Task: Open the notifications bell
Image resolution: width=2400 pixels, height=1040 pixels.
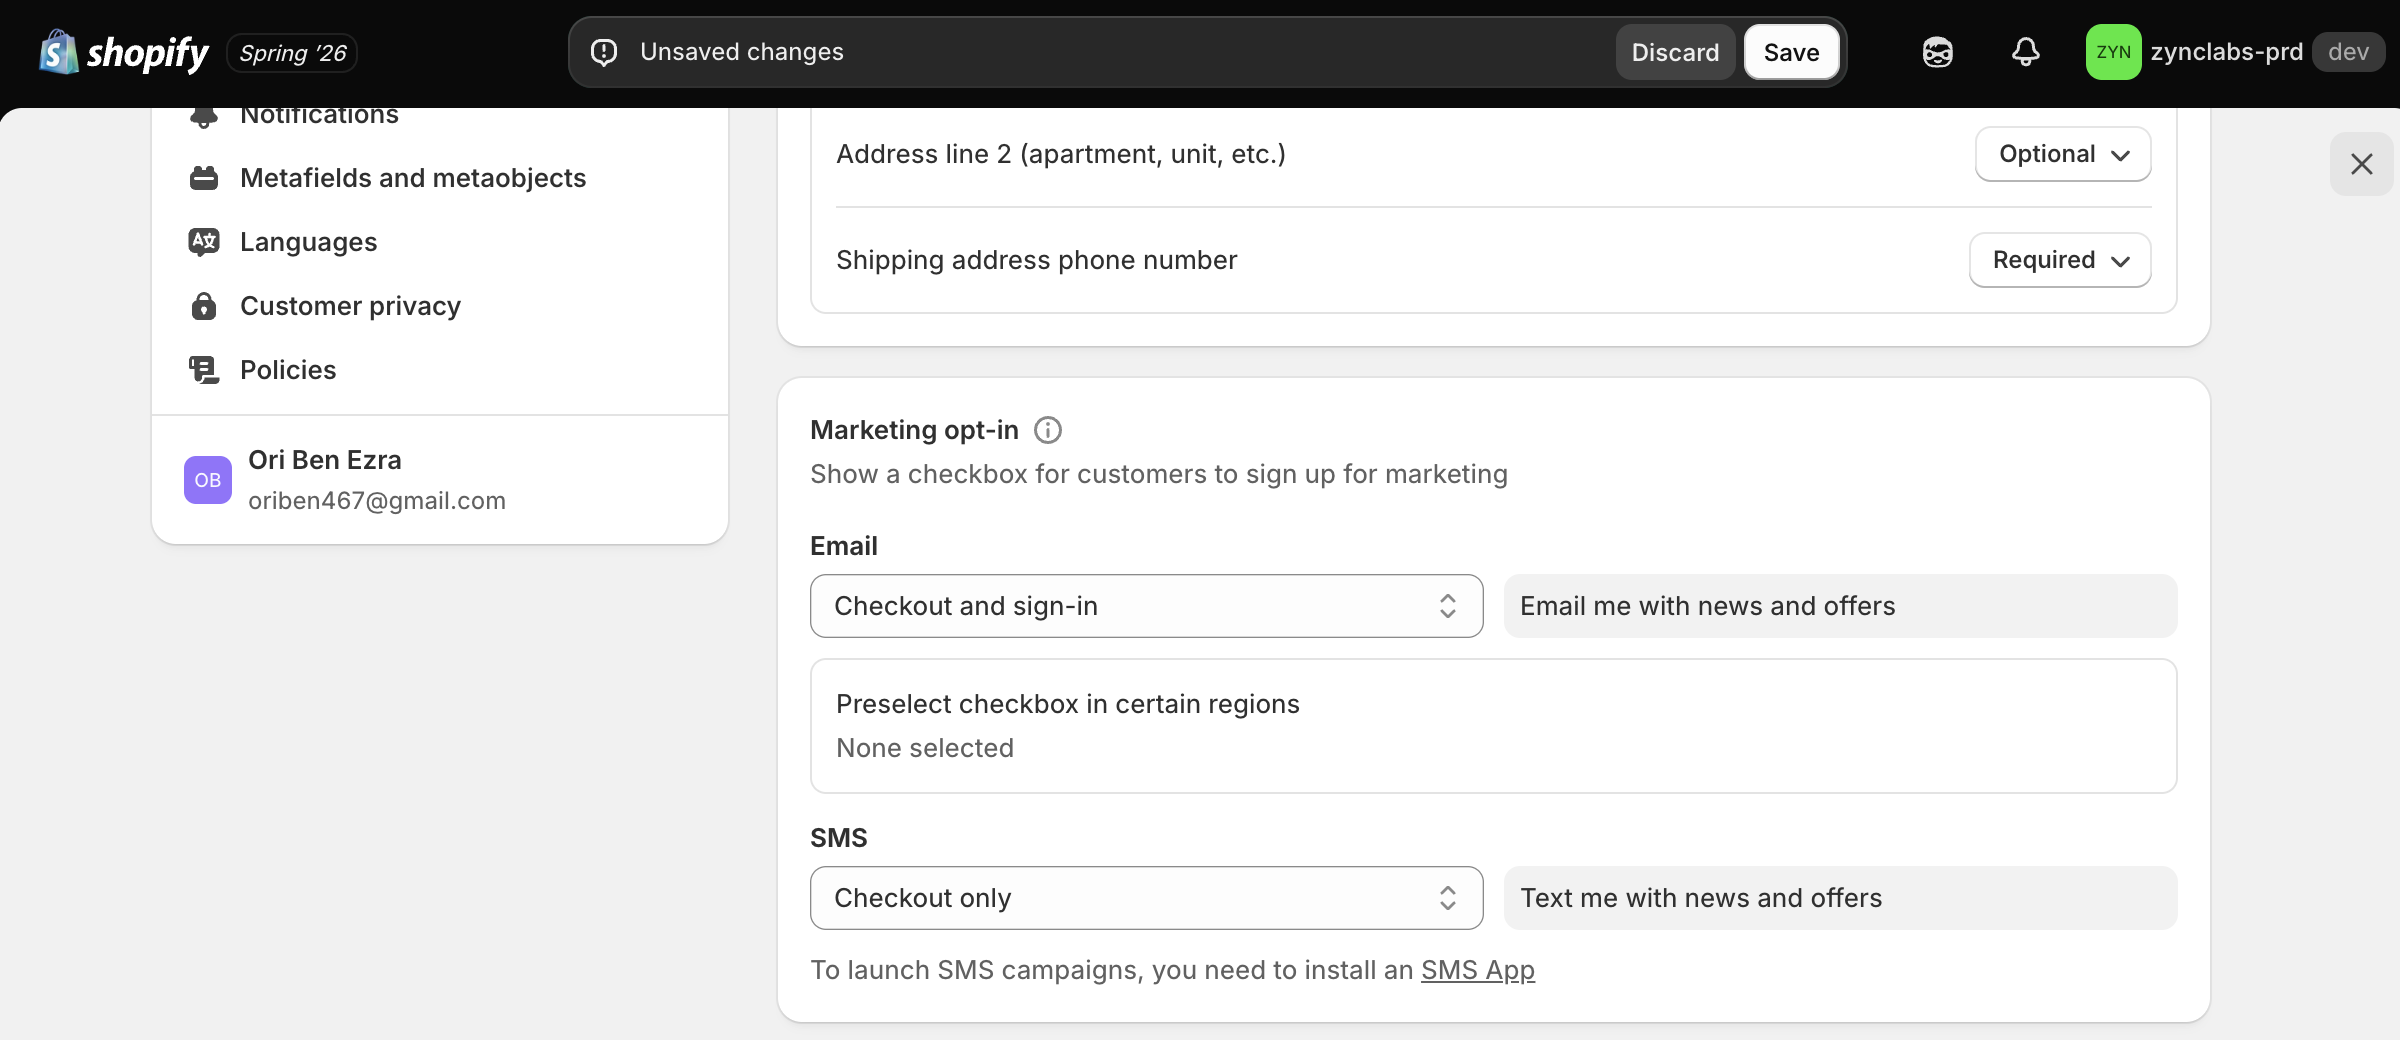Action: coord(2025,52)
